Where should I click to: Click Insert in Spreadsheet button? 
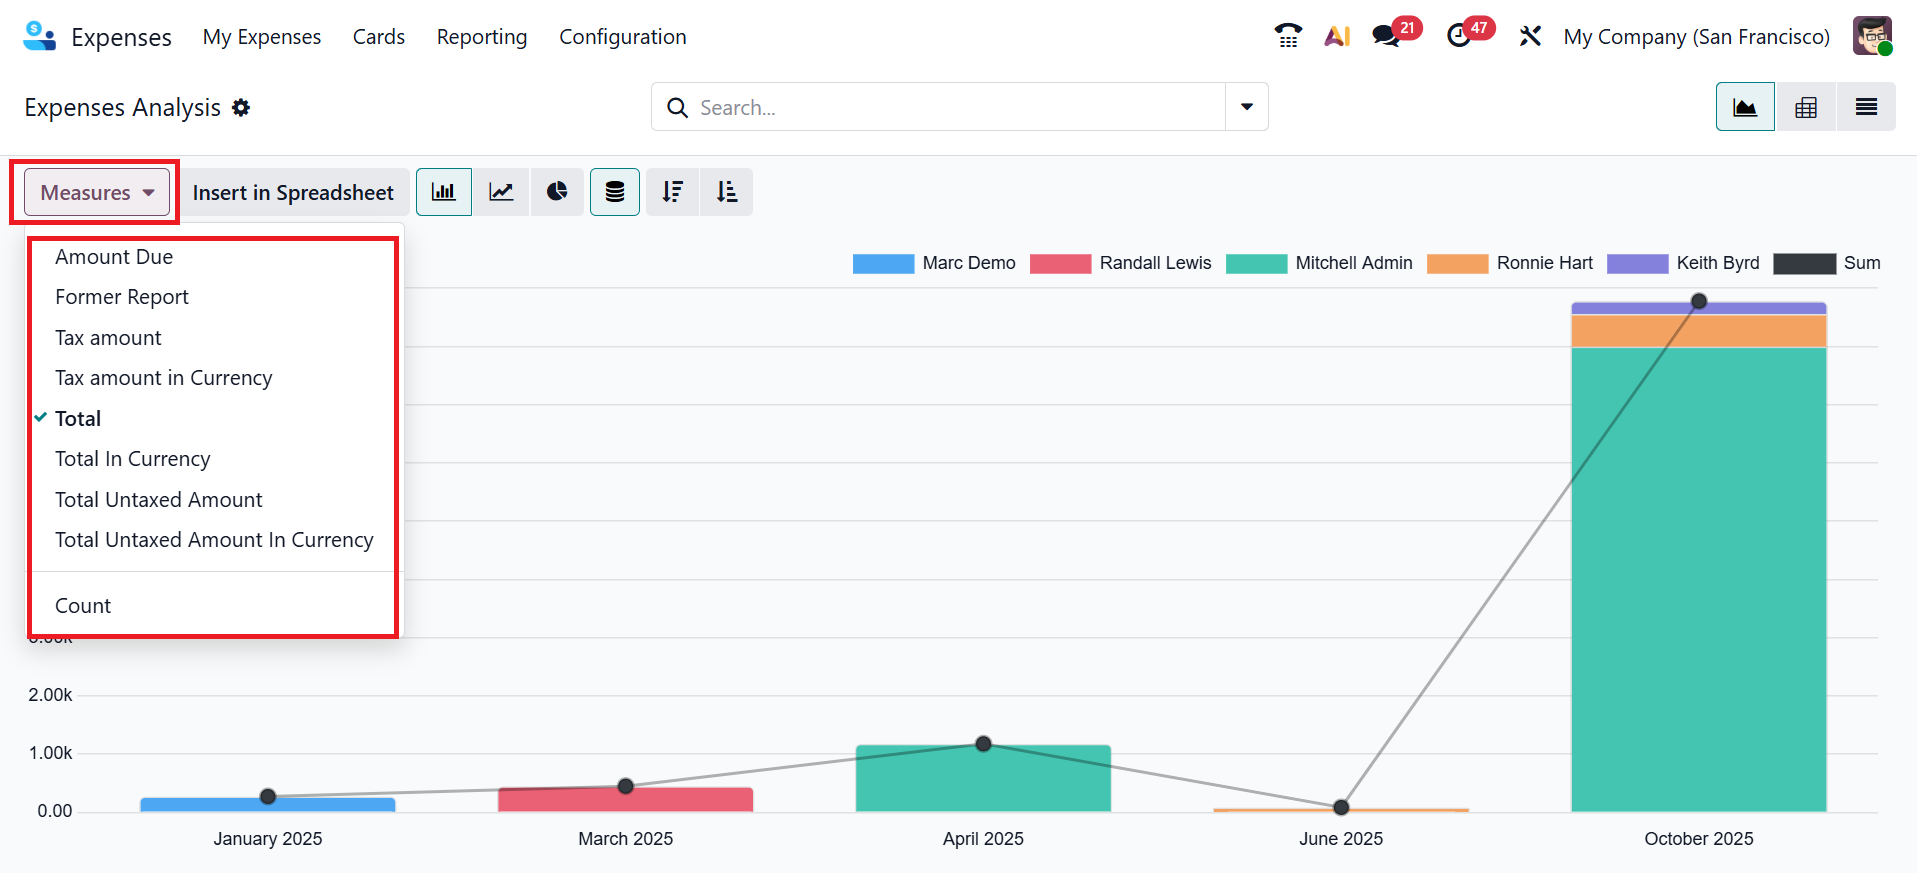[293, 192]
